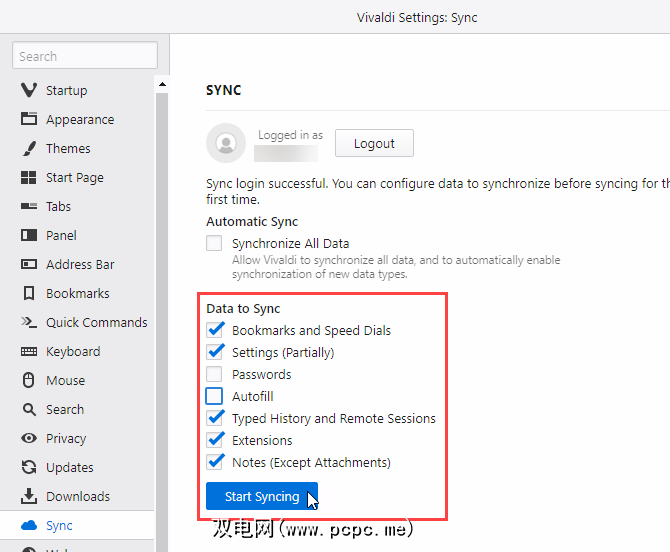Open Mouse settings section
670x552 pixels.
[x=66, y=381]
